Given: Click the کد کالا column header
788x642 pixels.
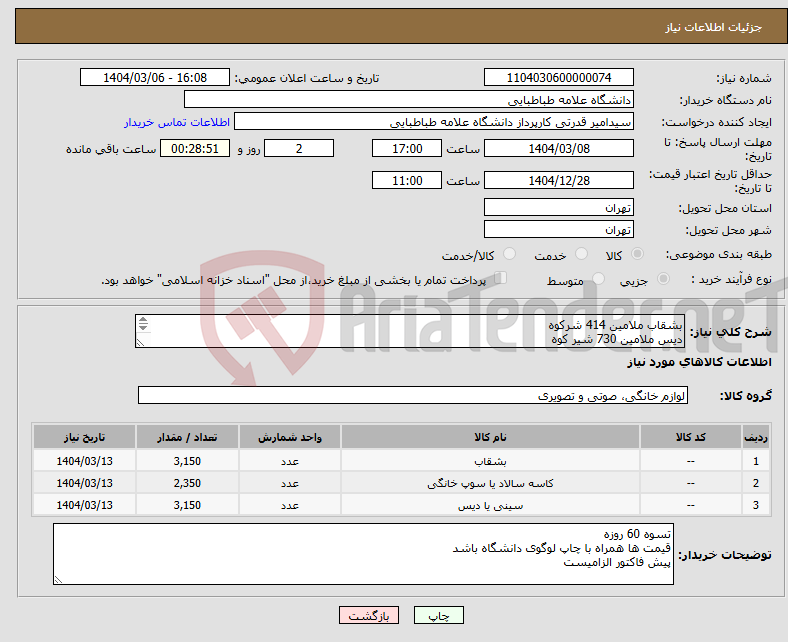Looking at the screenshot, I should (691, 437).
